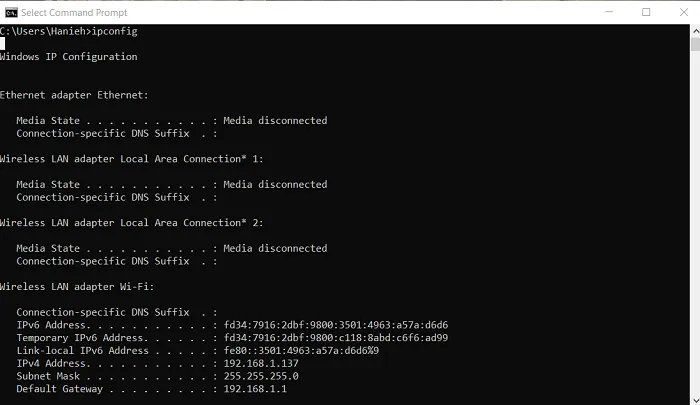Click the Windows IP Configuration line
Viewport: 700px width, 405px height.
[68, 57]
